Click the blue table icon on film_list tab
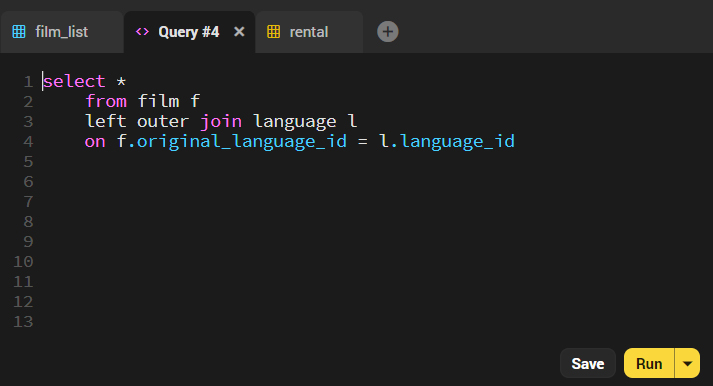Viewport: 713px width, 386px height. click(x=19, y=32)
